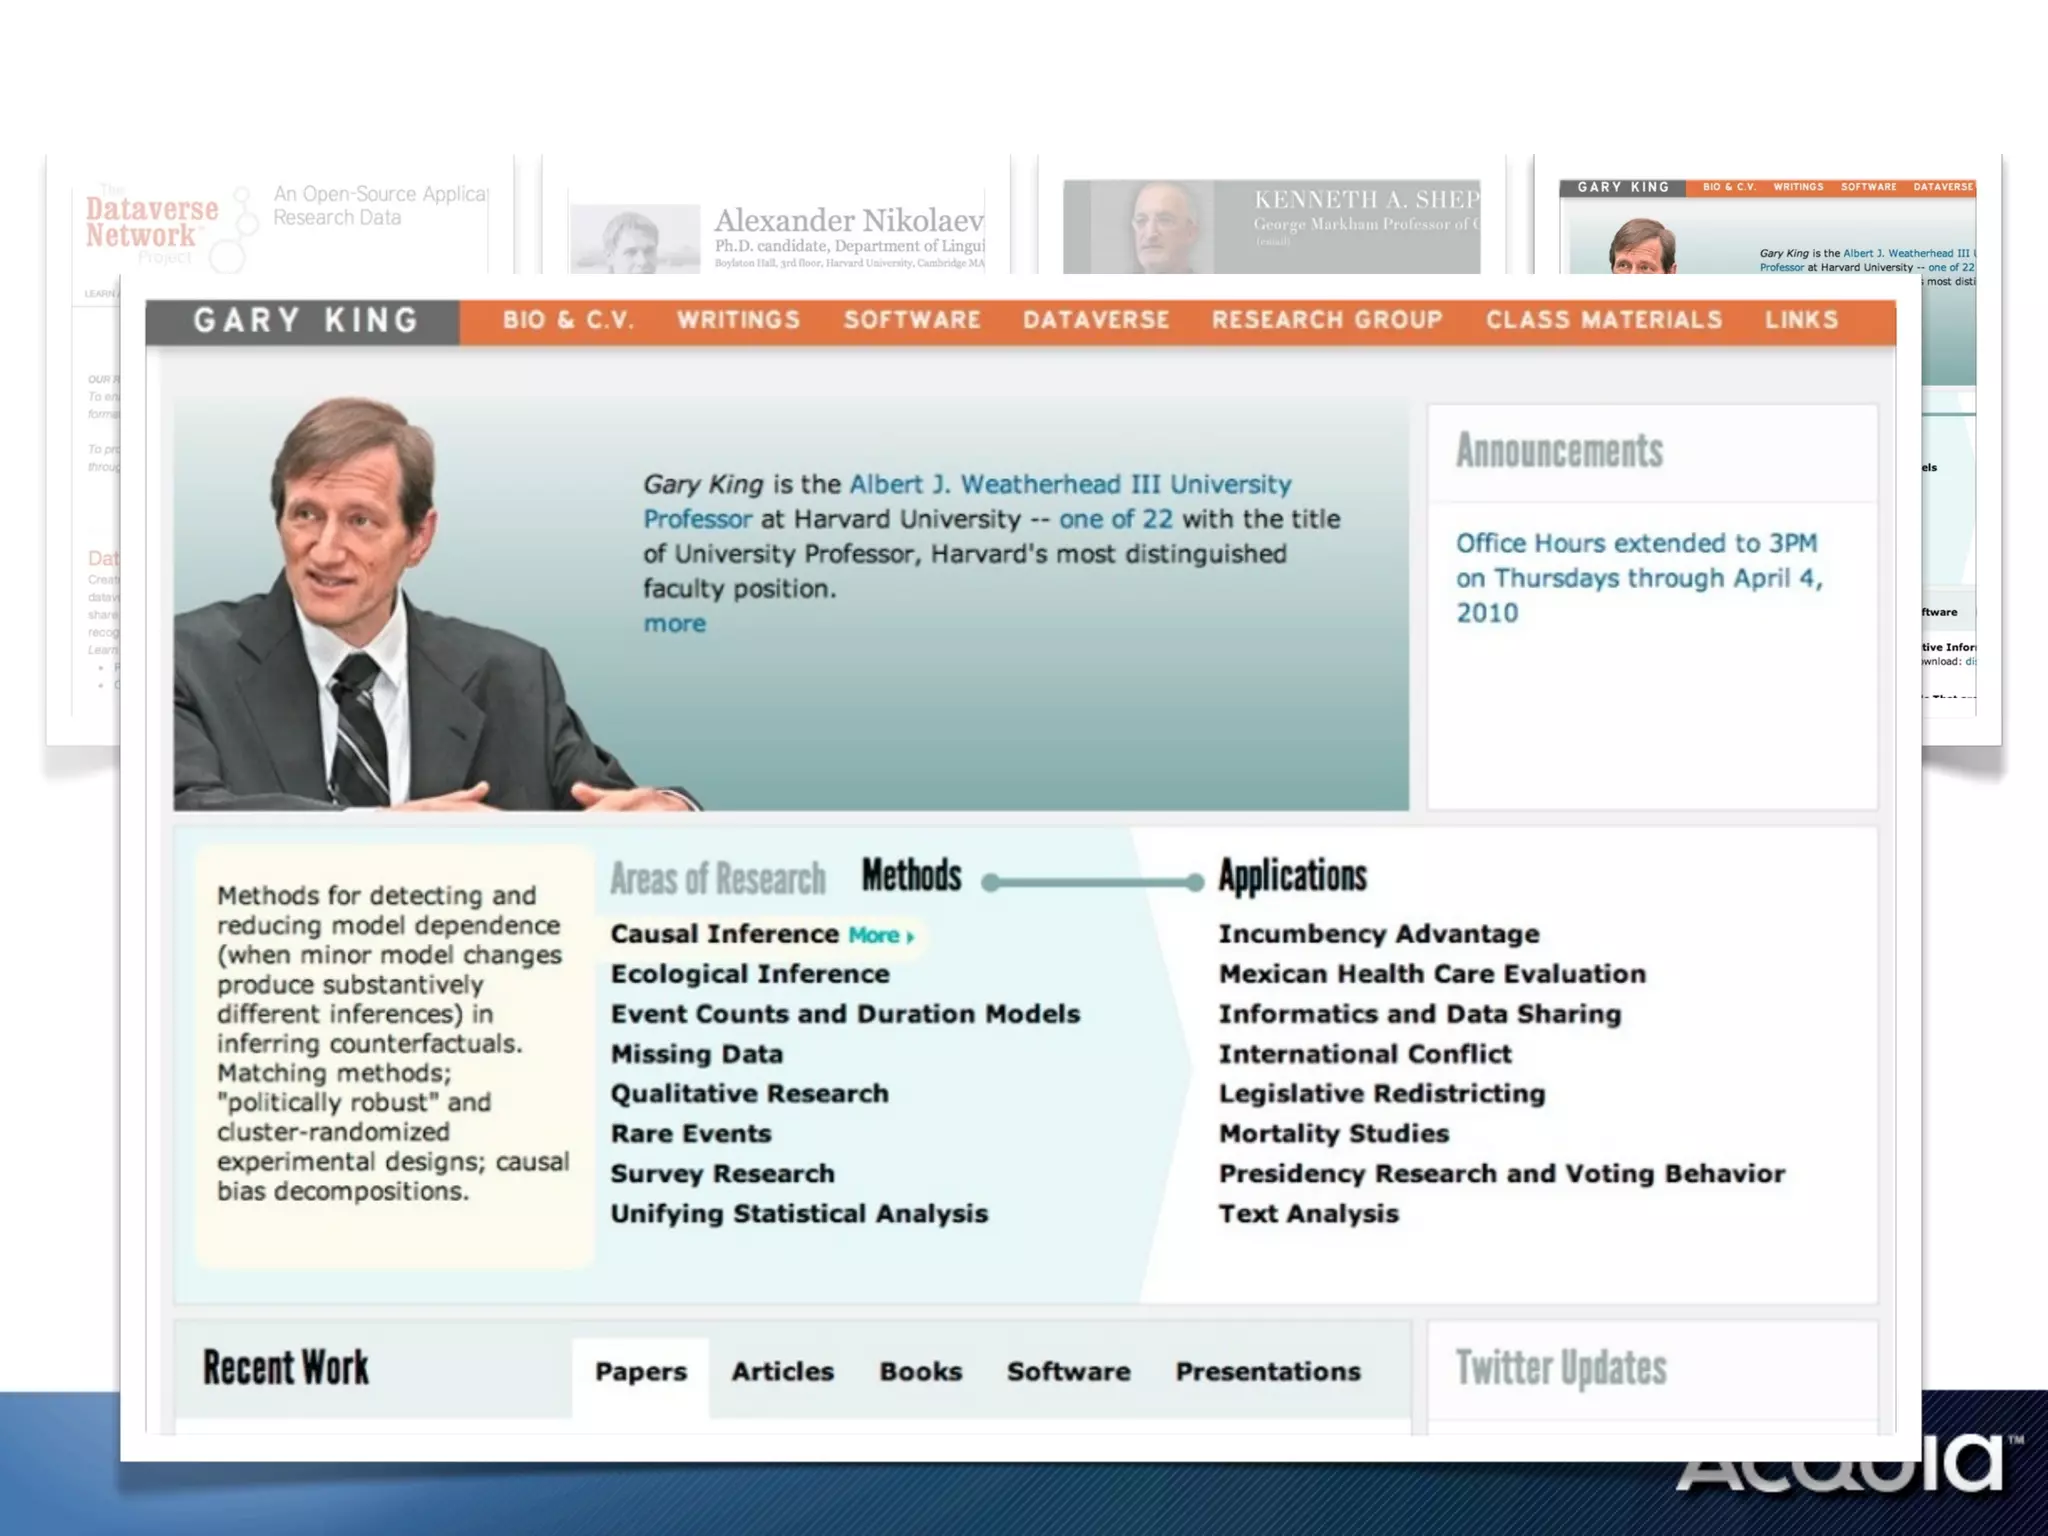
Task: Go to the Software navigation section
Action: tap(912, 320)
